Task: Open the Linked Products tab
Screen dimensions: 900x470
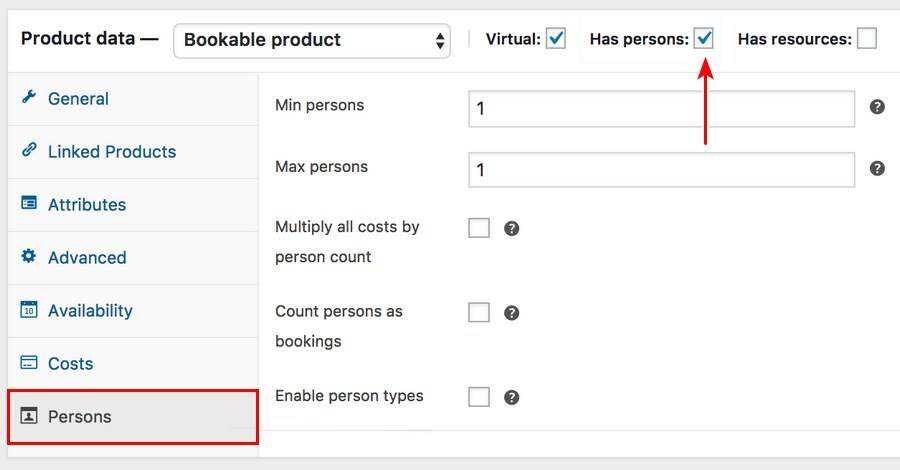Action: [111, 152]
